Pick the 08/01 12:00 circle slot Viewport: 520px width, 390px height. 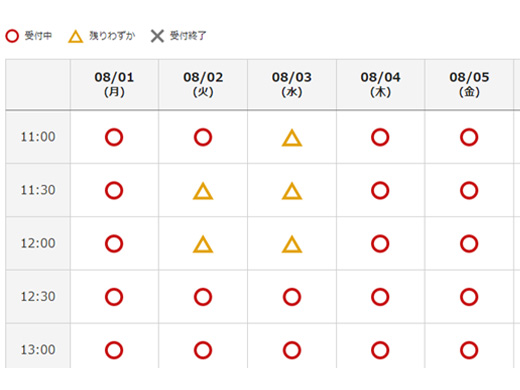(x=114, y=244)
